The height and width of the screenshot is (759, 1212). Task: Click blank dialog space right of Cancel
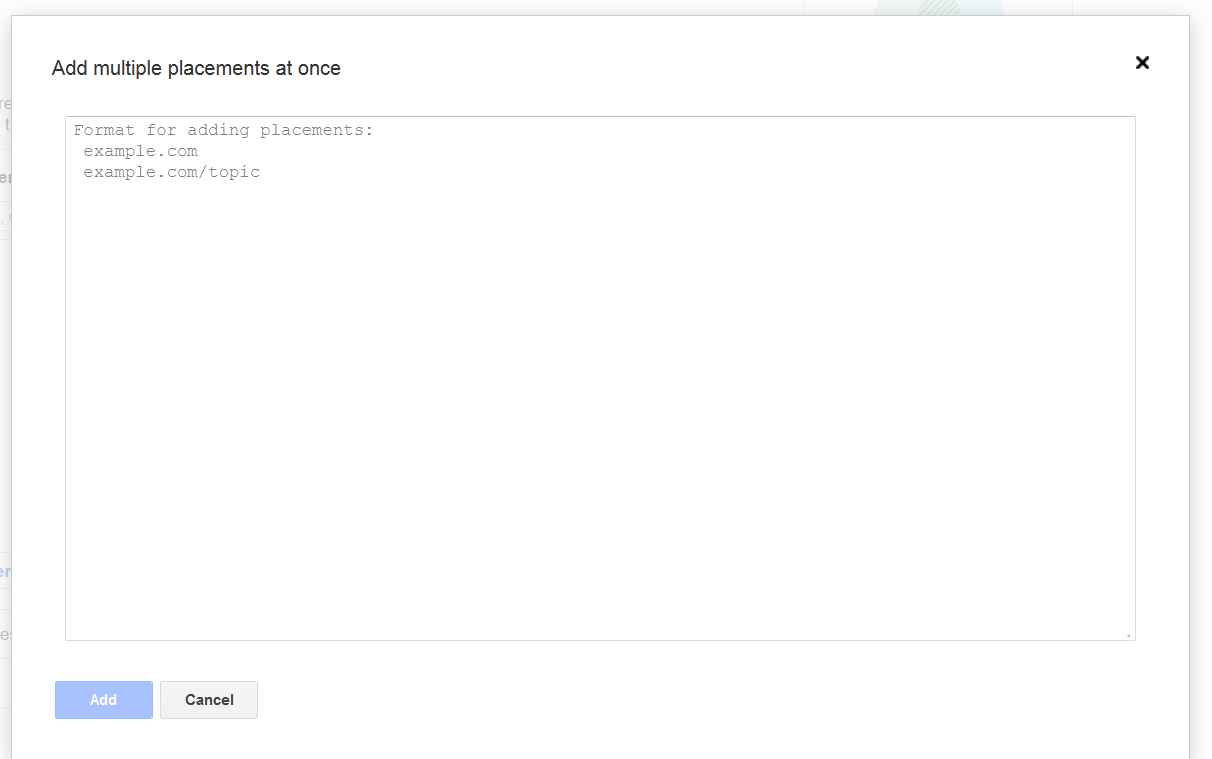pyautogui.click(x=700, y=700)
